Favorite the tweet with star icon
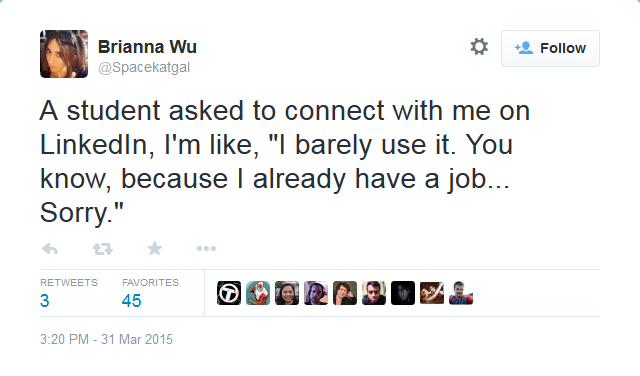 point(155,248)
